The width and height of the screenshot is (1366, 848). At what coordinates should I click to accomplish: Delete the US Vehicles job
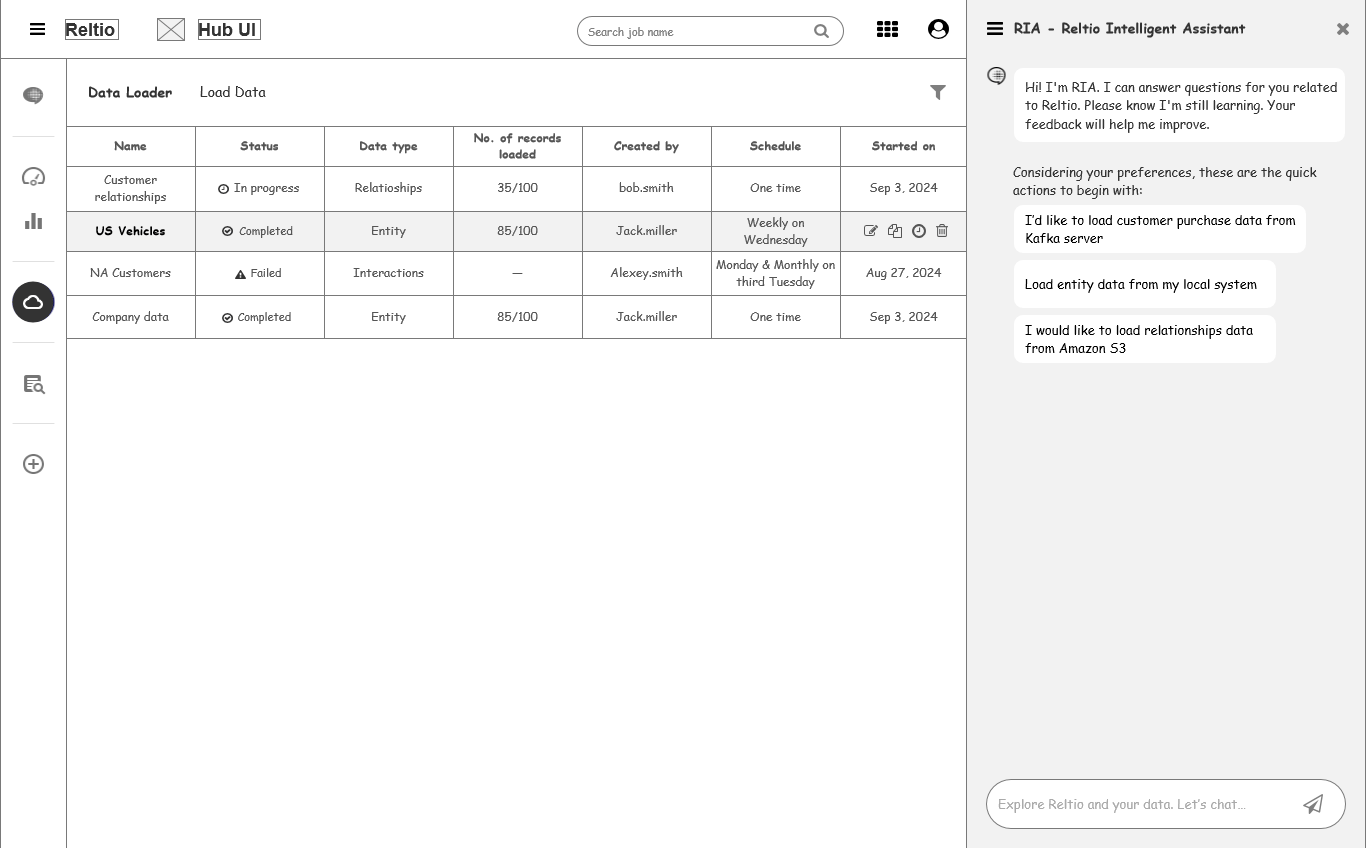[942, 231]
